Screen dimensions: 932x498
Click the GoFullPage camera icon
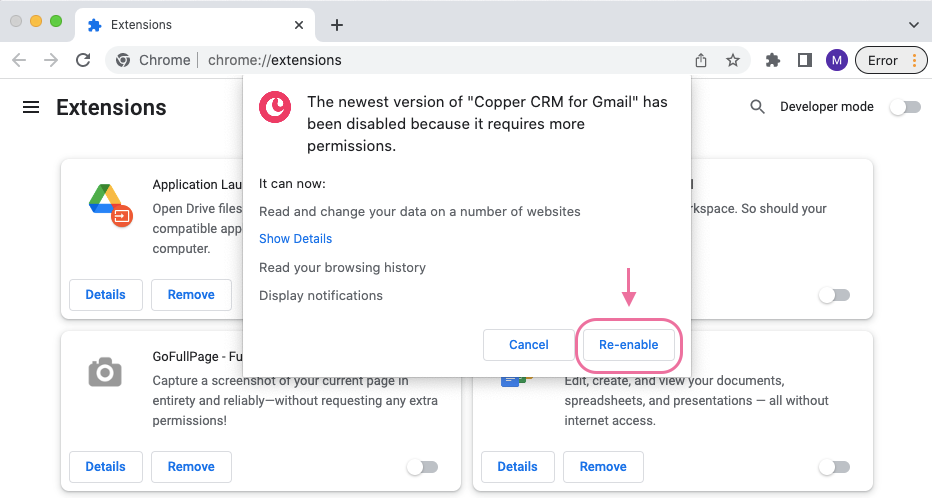click(x=105, y=373)
